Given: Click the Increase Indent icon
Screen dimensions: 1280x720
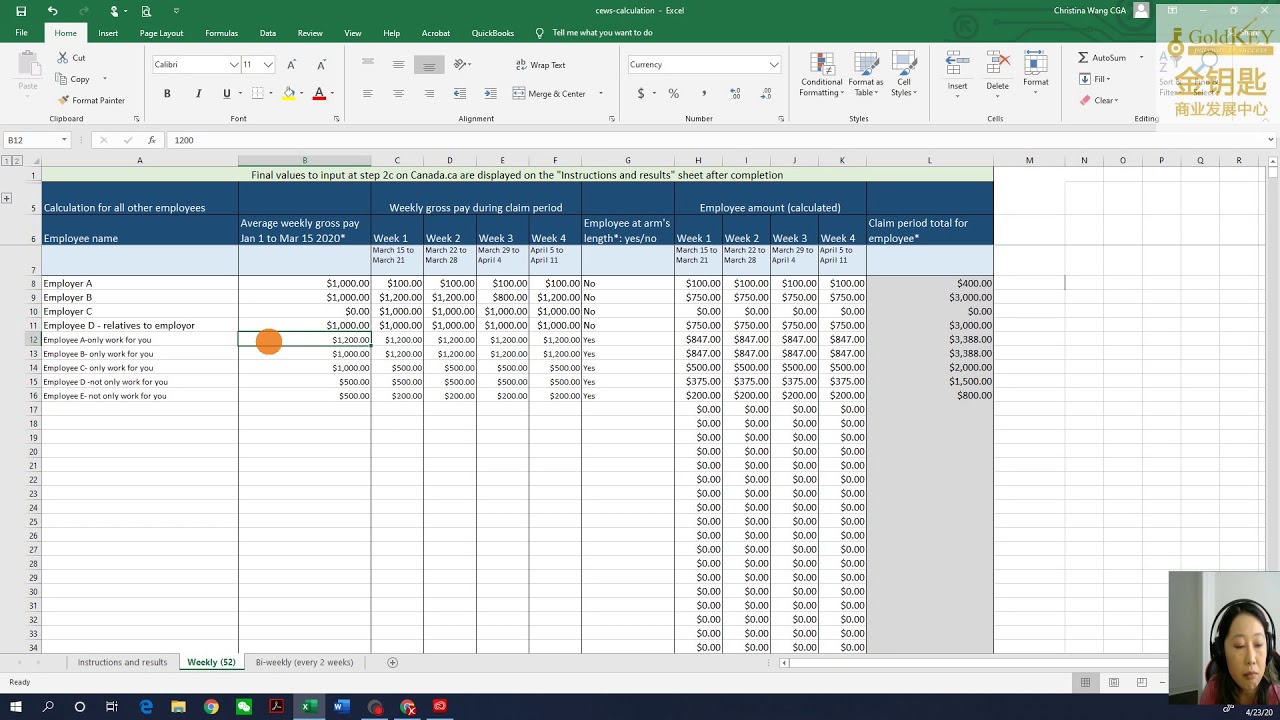Looking at the screenshot, I should point(490,93).
